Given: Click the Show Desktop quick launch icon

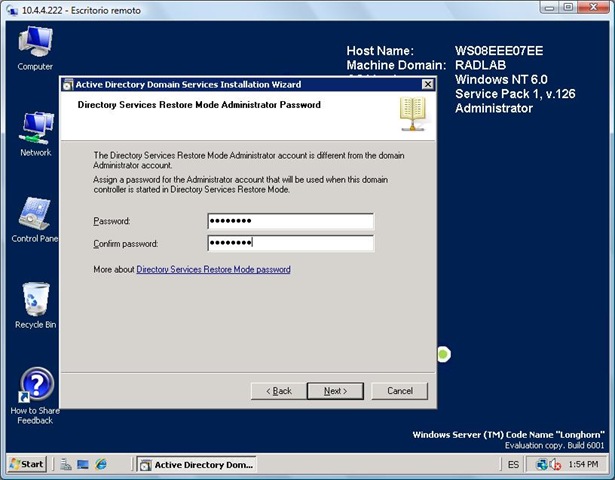Looking at the screenshot, I should point(83,465).
